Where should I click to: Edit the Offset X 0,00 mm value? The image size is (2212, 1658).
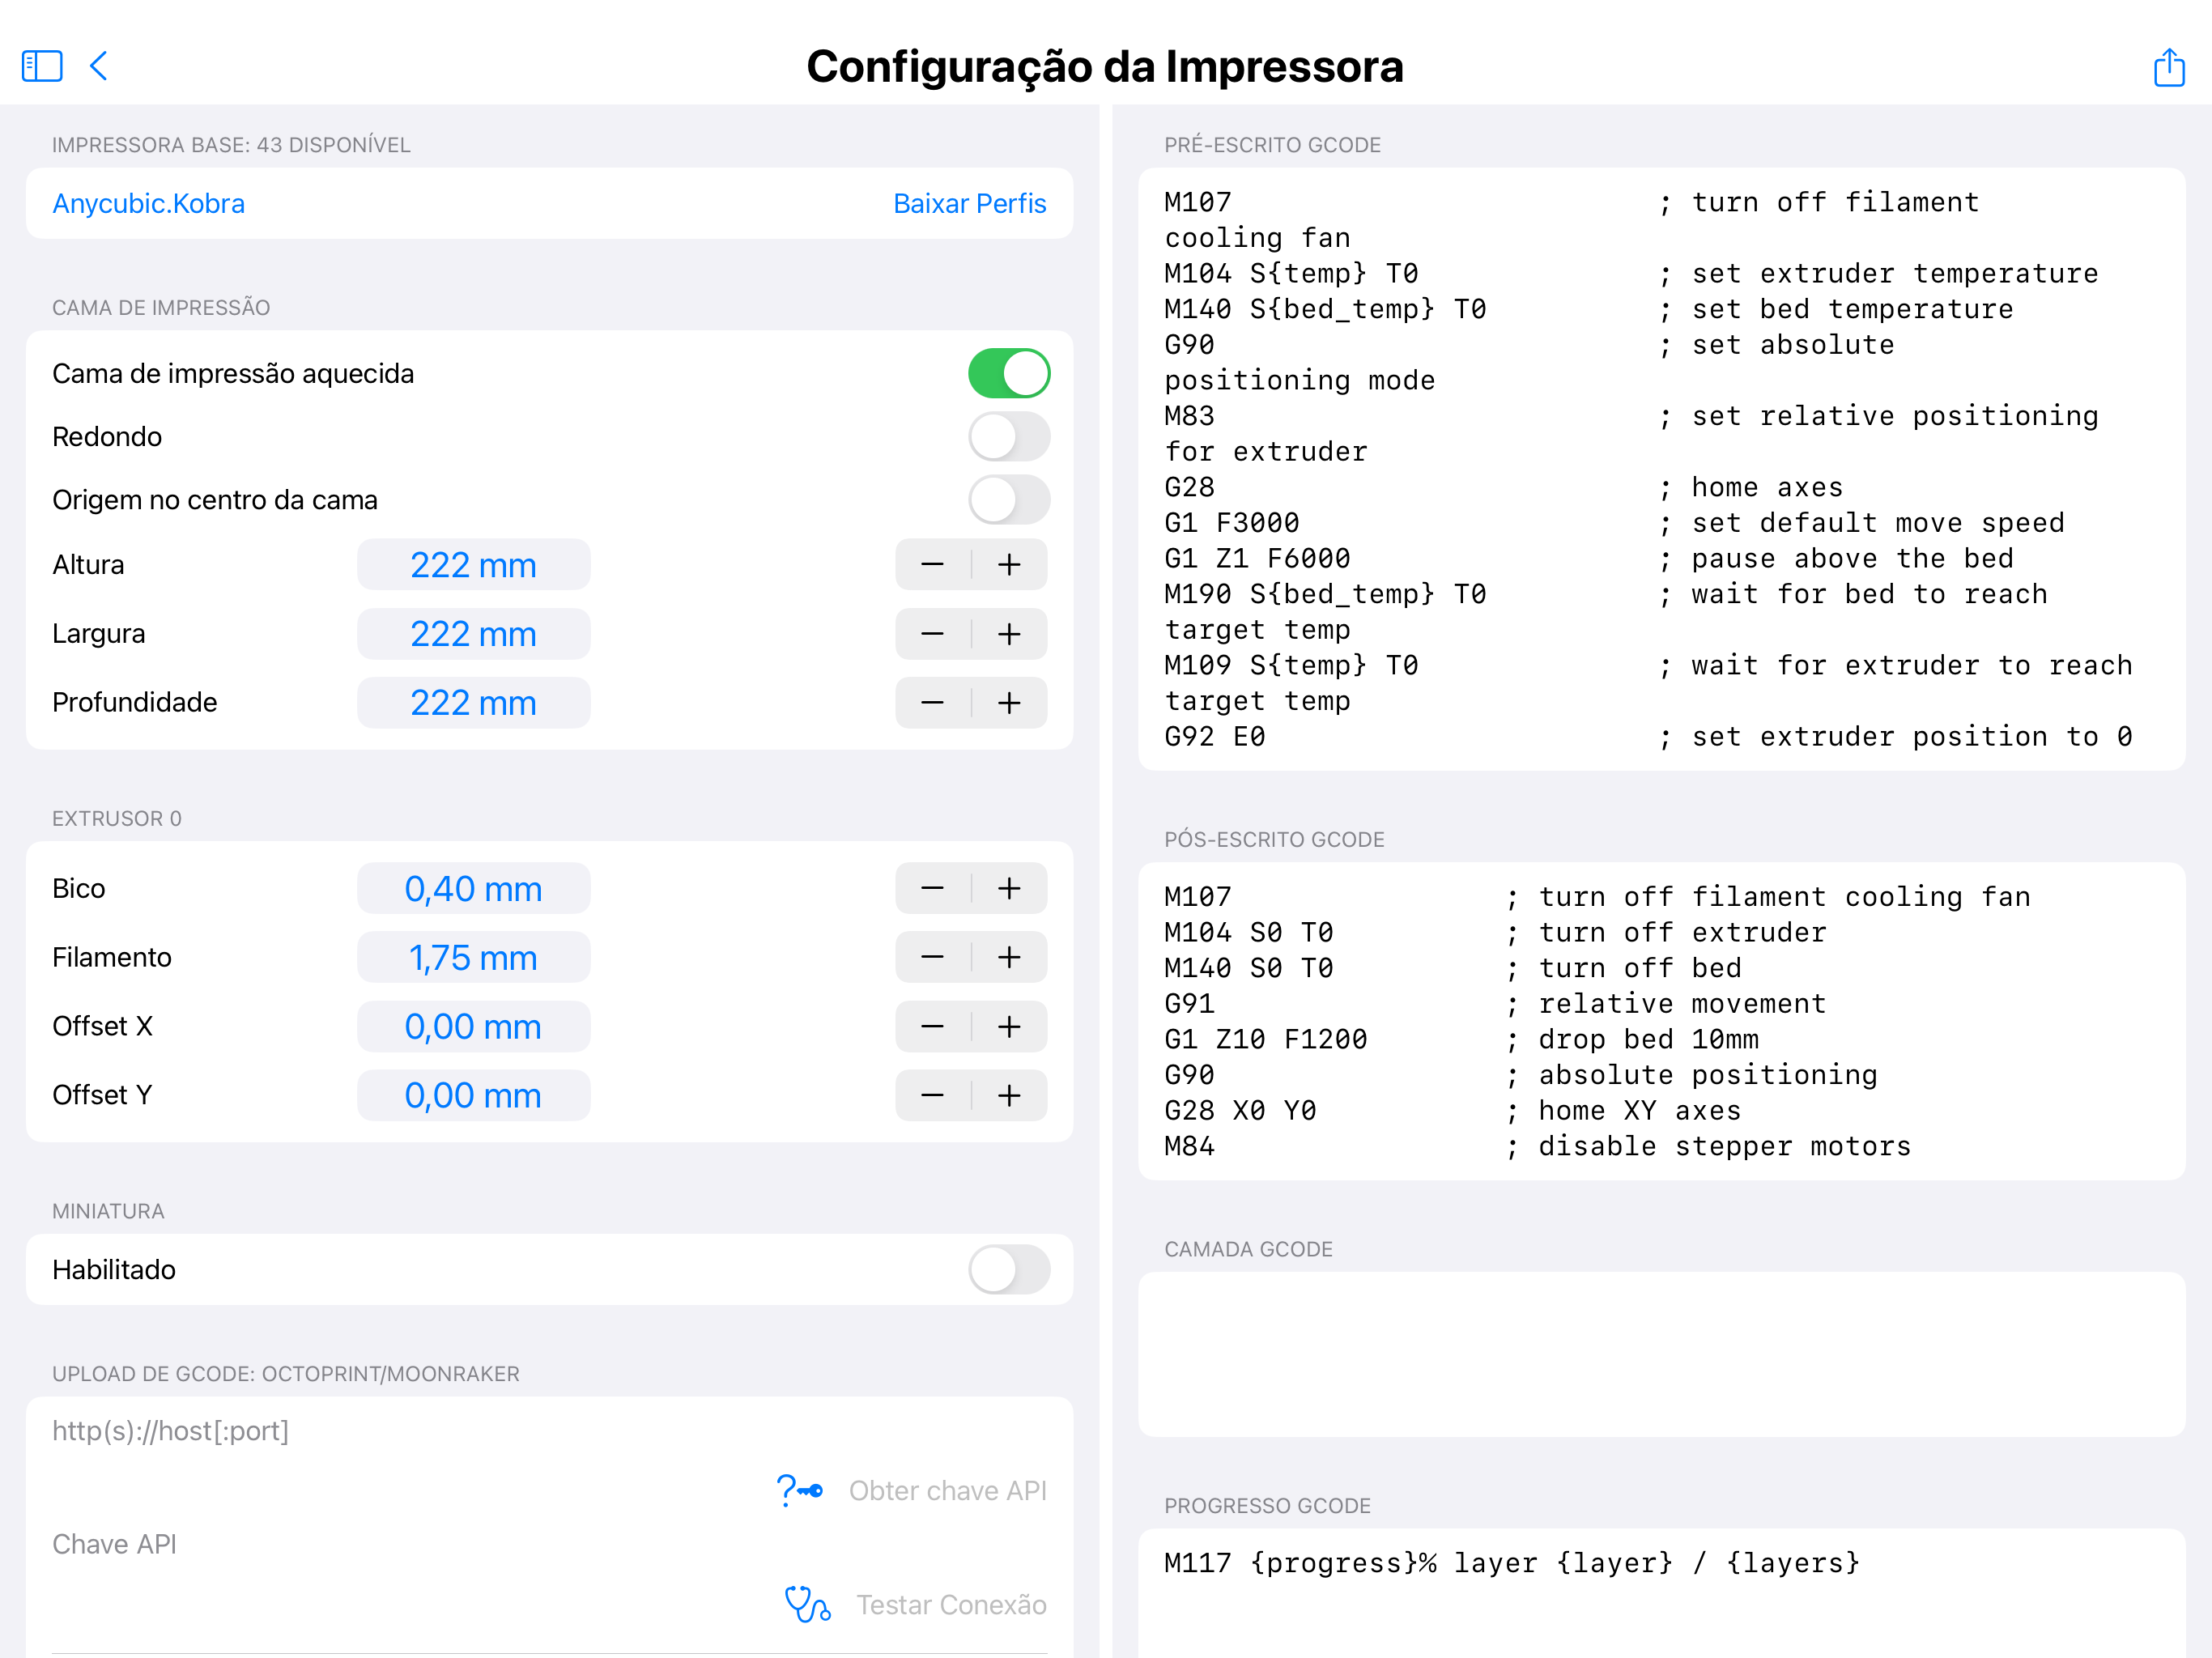473,1026
